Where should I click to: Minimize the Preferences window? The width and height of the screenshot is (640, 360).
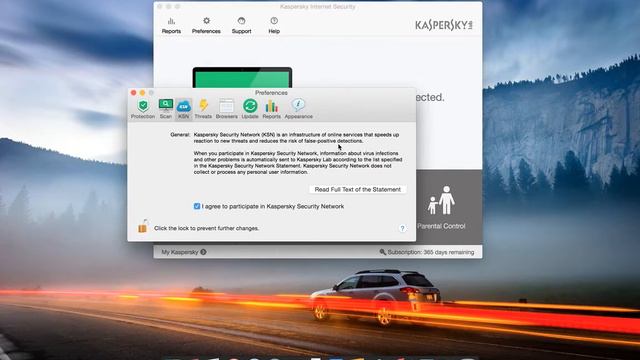coord(142,93)
